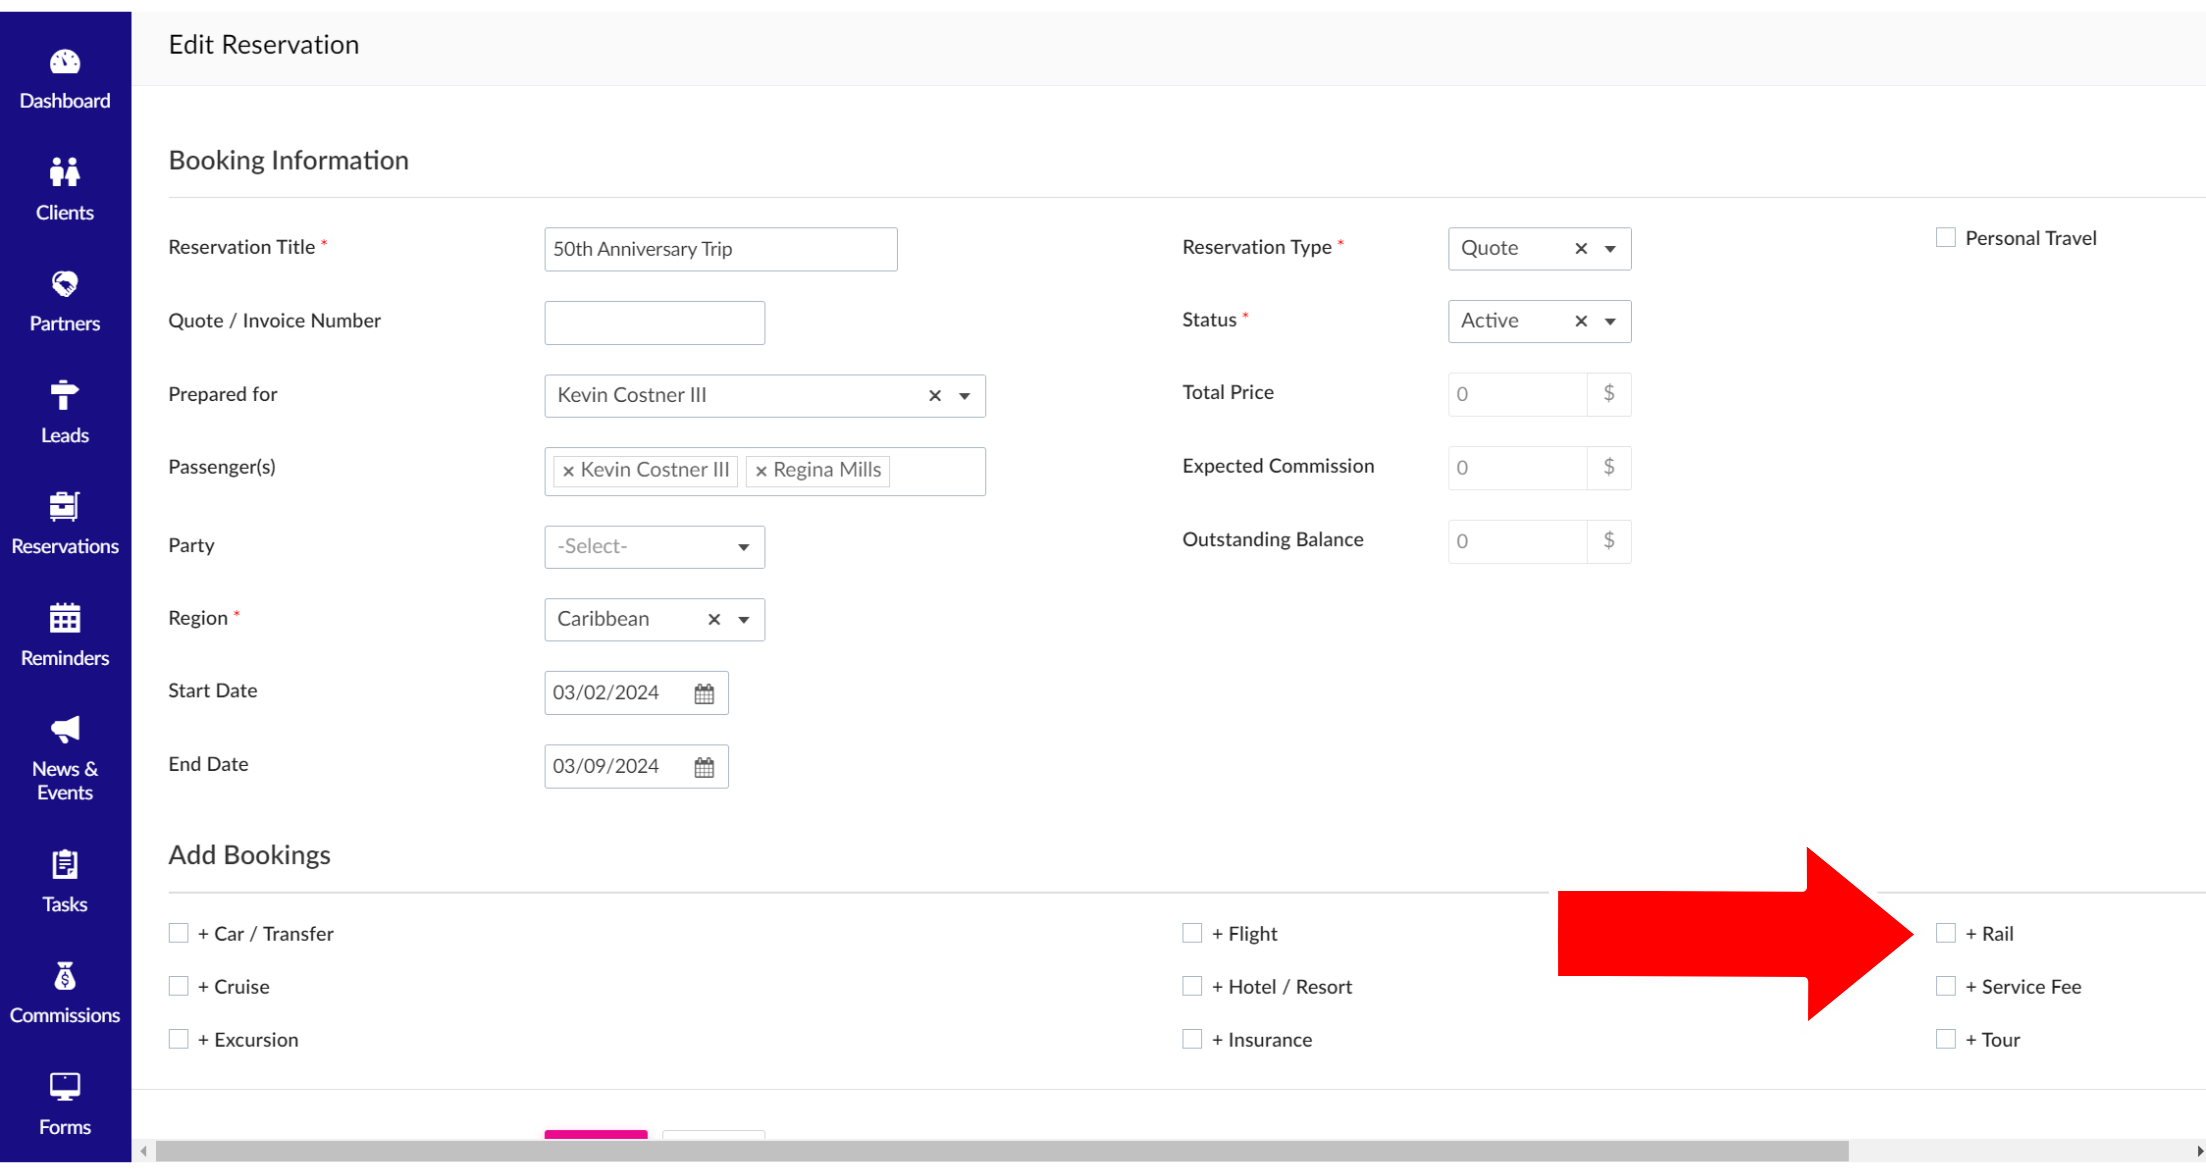Screen dimensions: 2206x1174
Task: Click the pink save button
Action: [595, 1134]
